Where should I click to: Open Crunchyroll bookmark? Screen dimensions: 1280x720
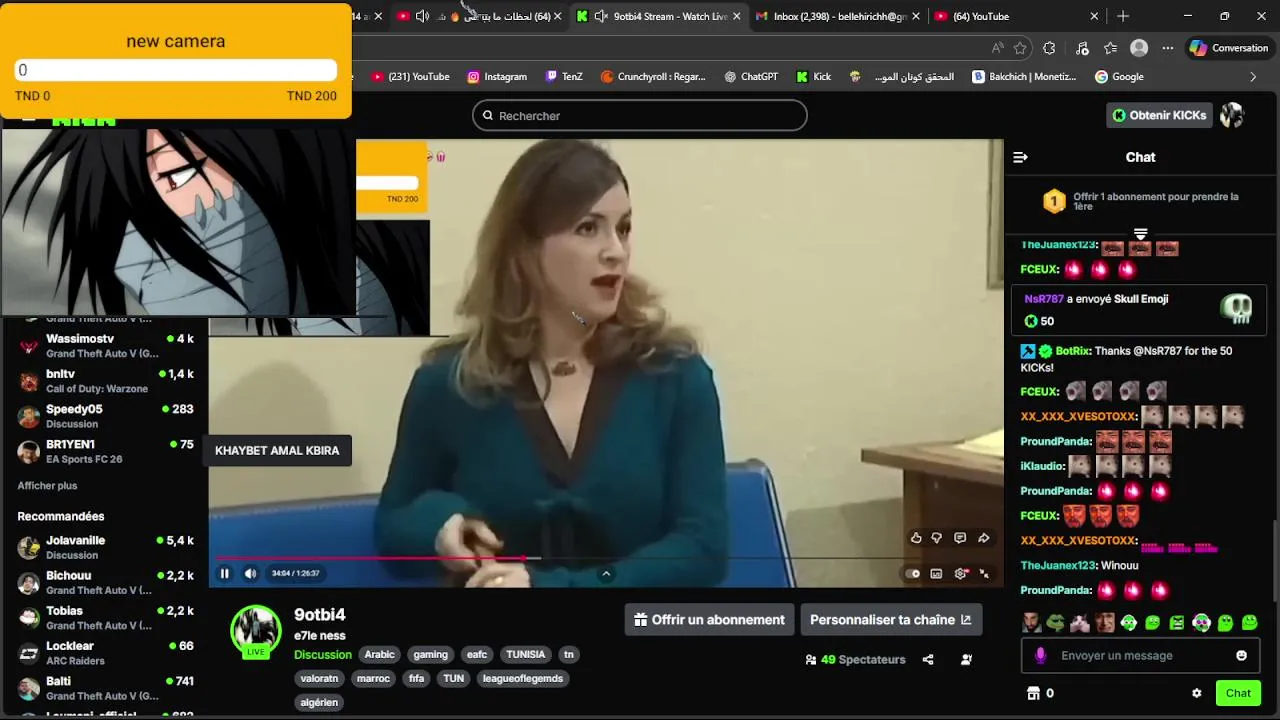pos(653,77)
